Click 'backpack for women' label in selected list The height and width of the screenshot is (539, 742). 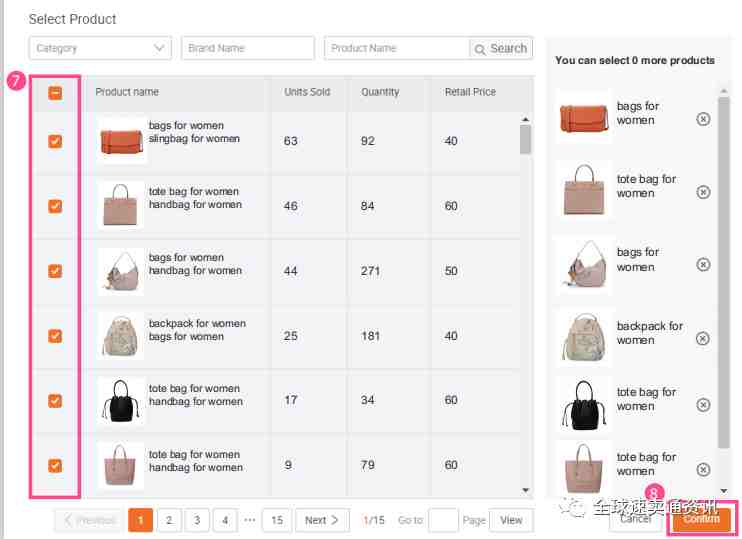[x=650, y=333]
